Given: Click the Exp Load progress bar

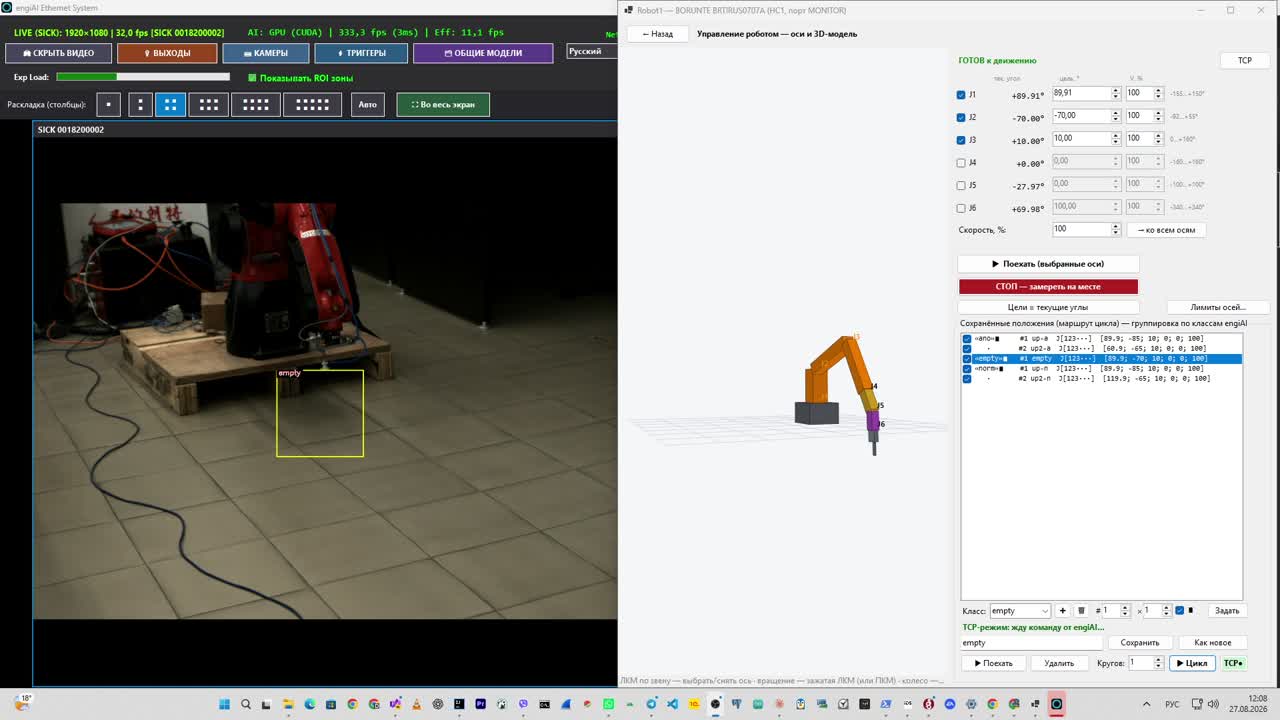Looking at the screenshot, I should [x=143, y=77].
